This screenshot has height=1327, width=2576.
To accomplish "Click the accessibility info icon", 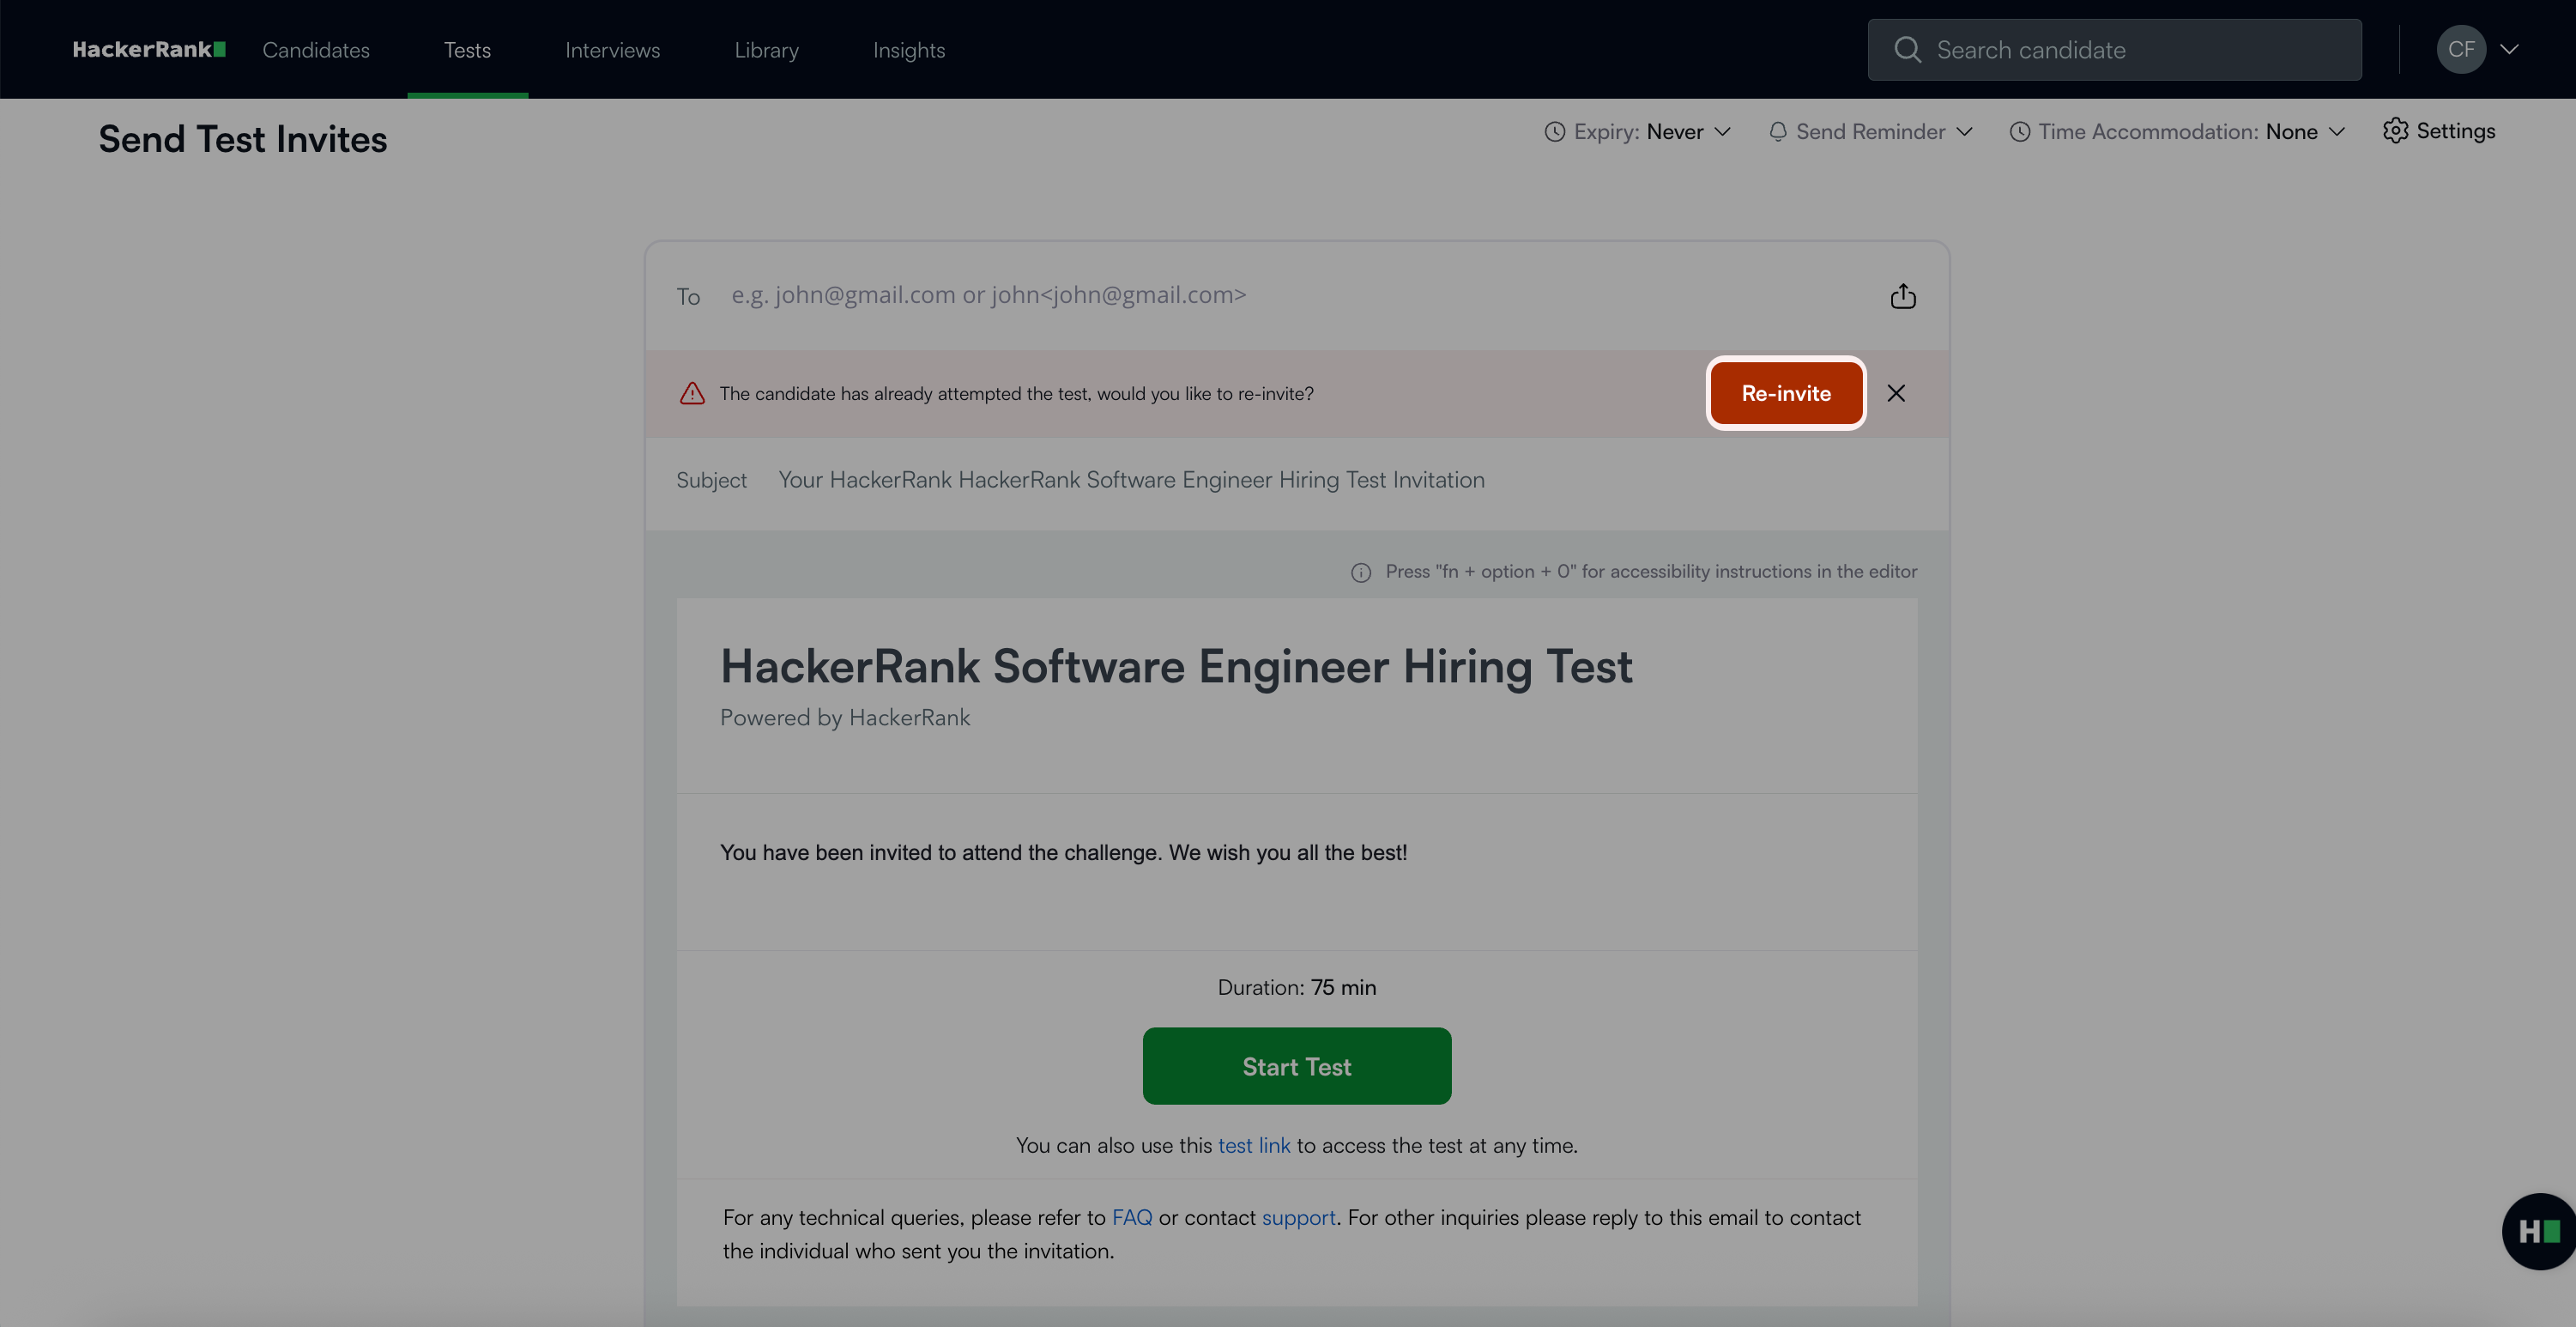I will pyautogui.click(x=1360, y=572).
